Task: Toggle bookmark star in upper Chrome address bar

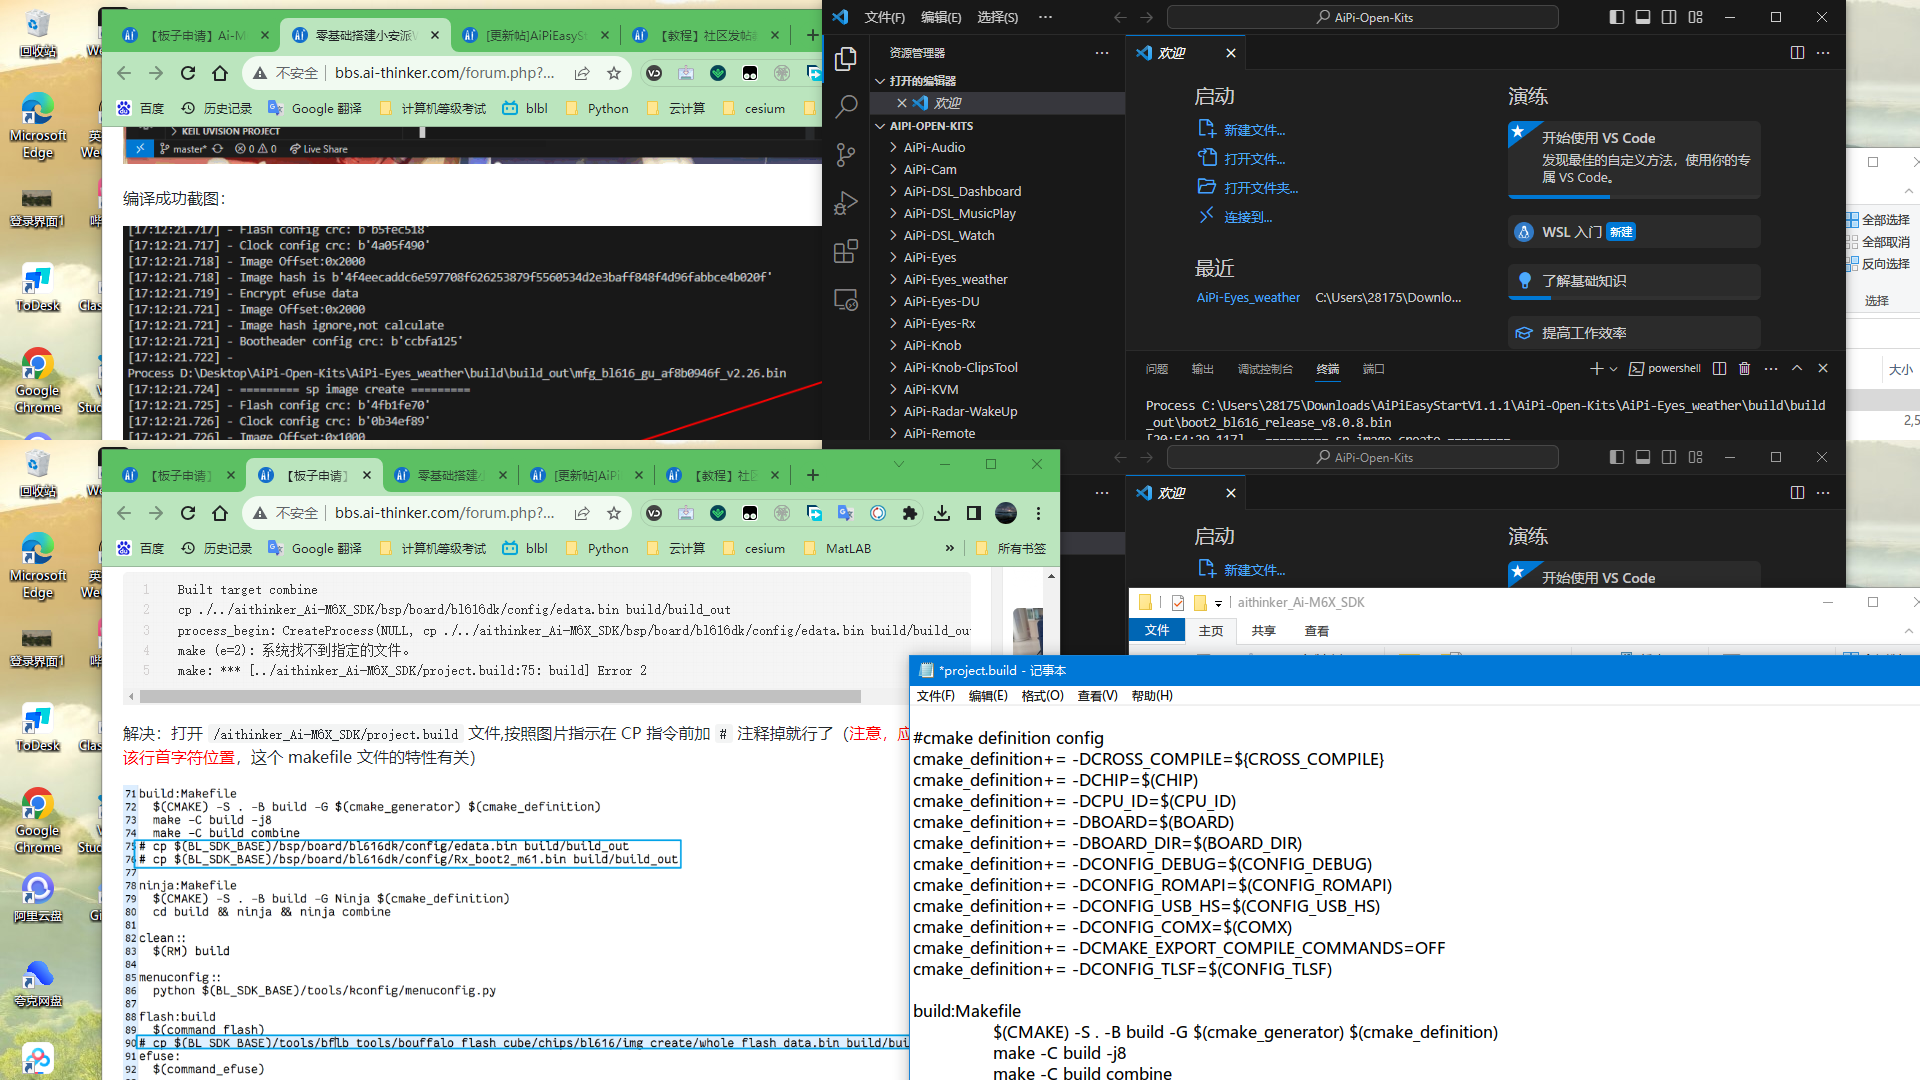Action: 614,73
